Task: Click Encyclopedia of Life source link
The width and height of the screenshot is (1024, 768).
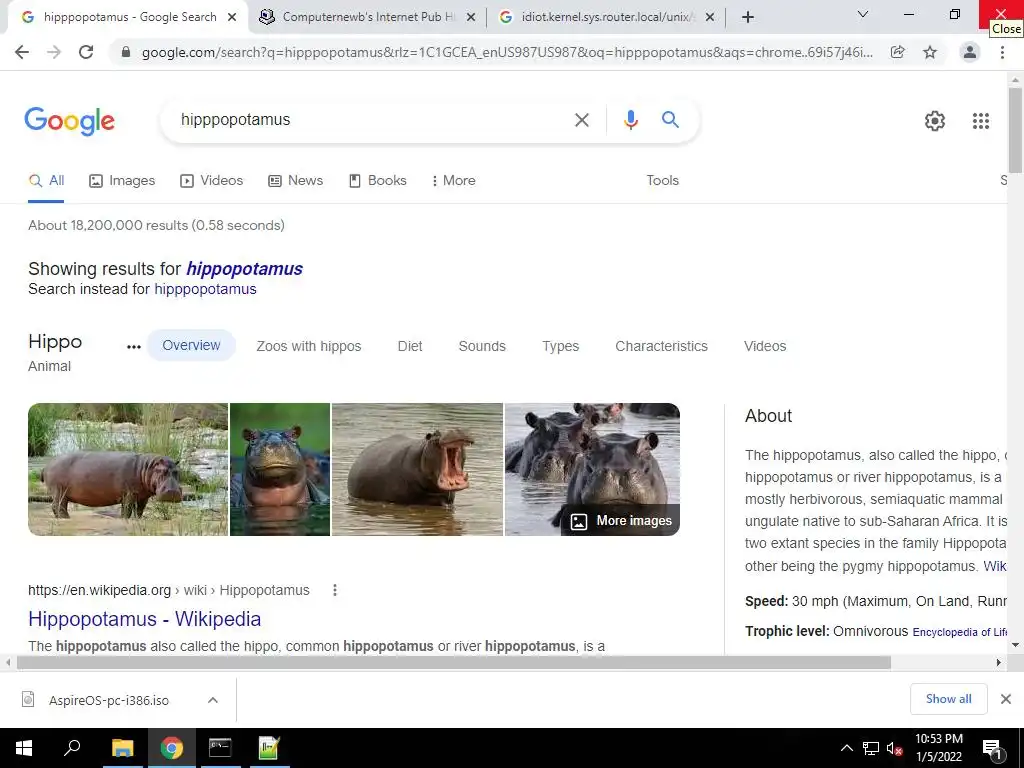Action: coord(959,632)
